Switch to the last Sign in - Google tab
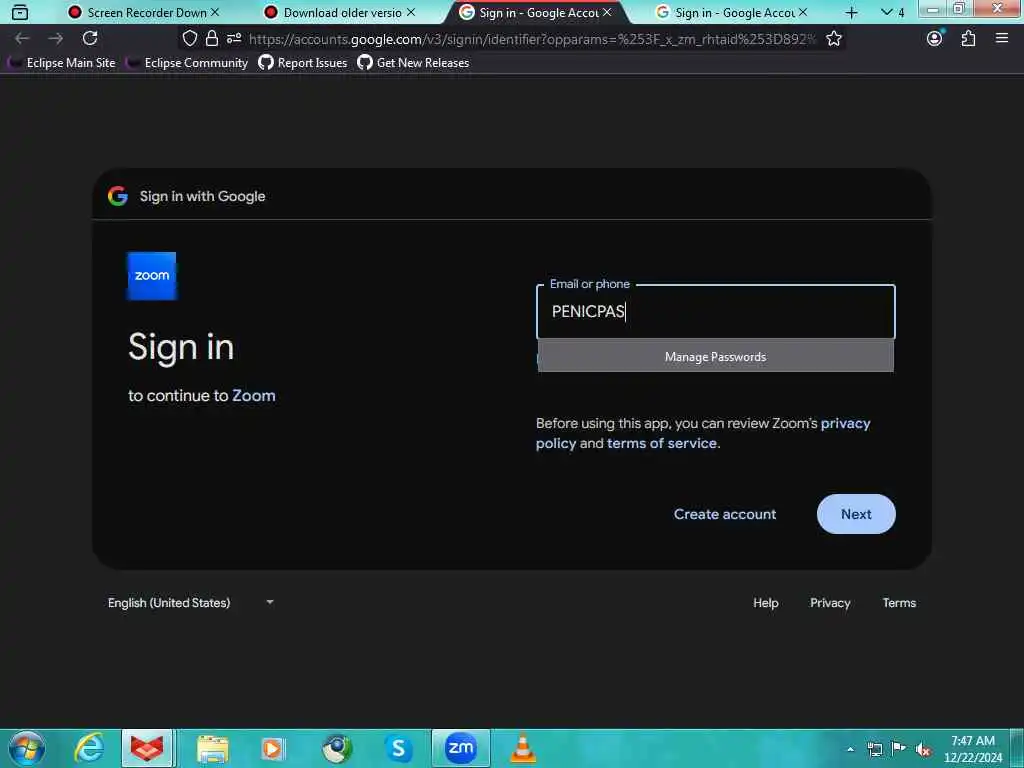Viewport: 1024px width, 768px height. point(734,12)
